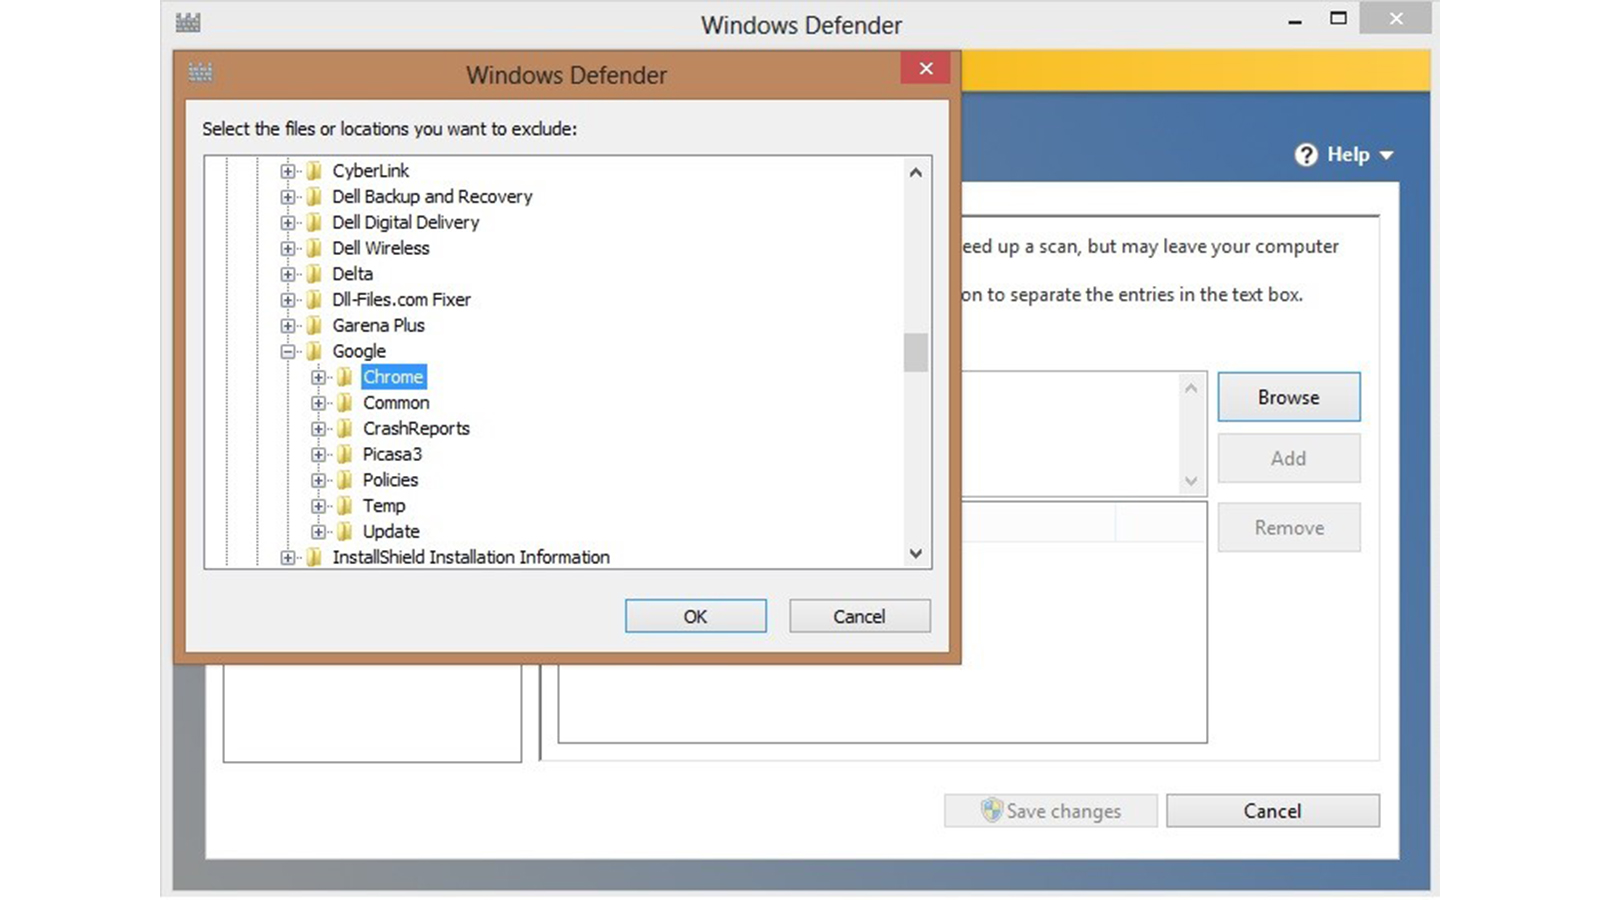The height and width of the screenshot is (900, 1600).
Task: Select the Dll-Files.com Fixer folder label
Action: pos(401,300)
